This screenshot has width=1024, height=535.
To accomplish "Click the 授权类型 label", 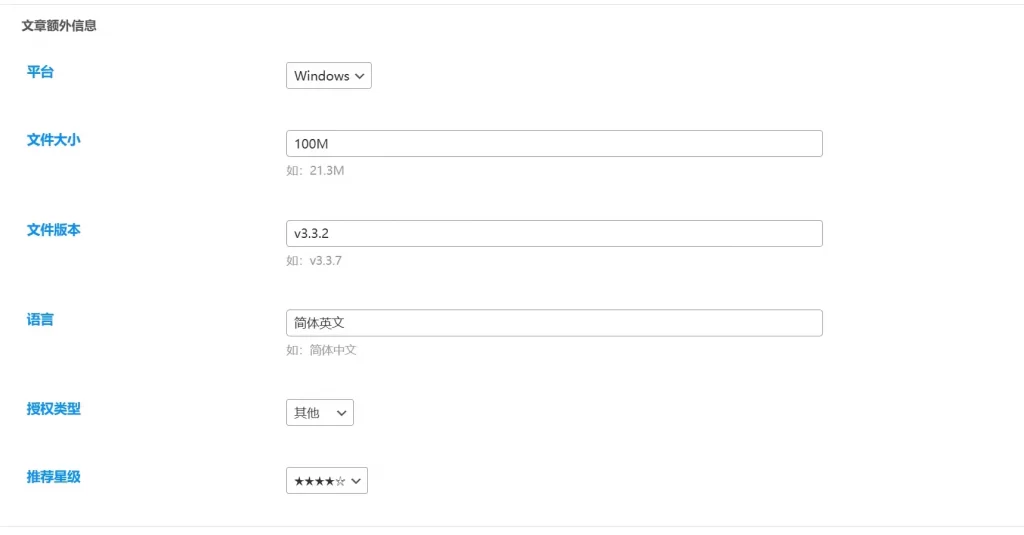I will [53, 409].
